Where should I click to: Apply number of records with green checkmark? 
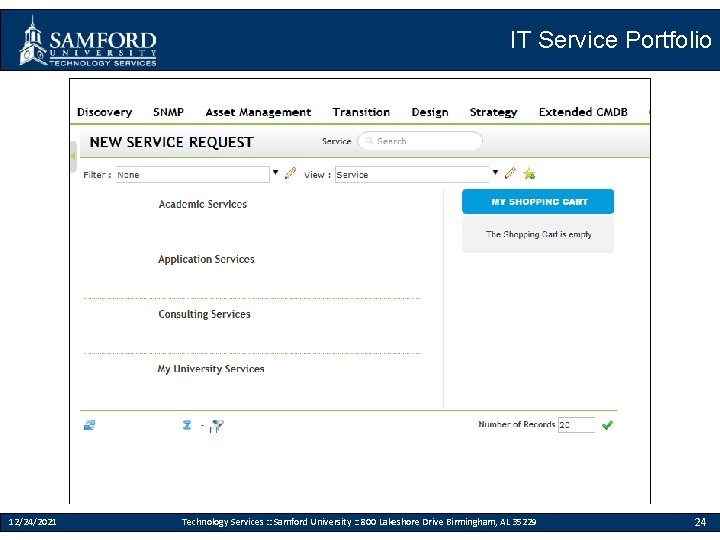[x=608, y=425]
